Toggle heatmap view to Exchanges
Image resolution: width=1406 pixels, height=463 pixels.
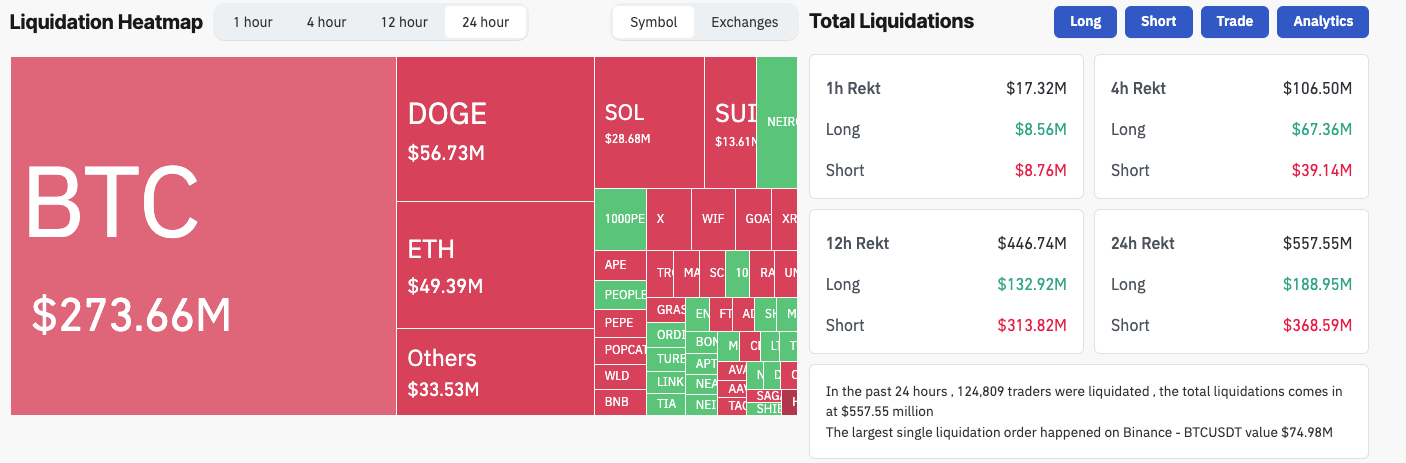point(744,22)
